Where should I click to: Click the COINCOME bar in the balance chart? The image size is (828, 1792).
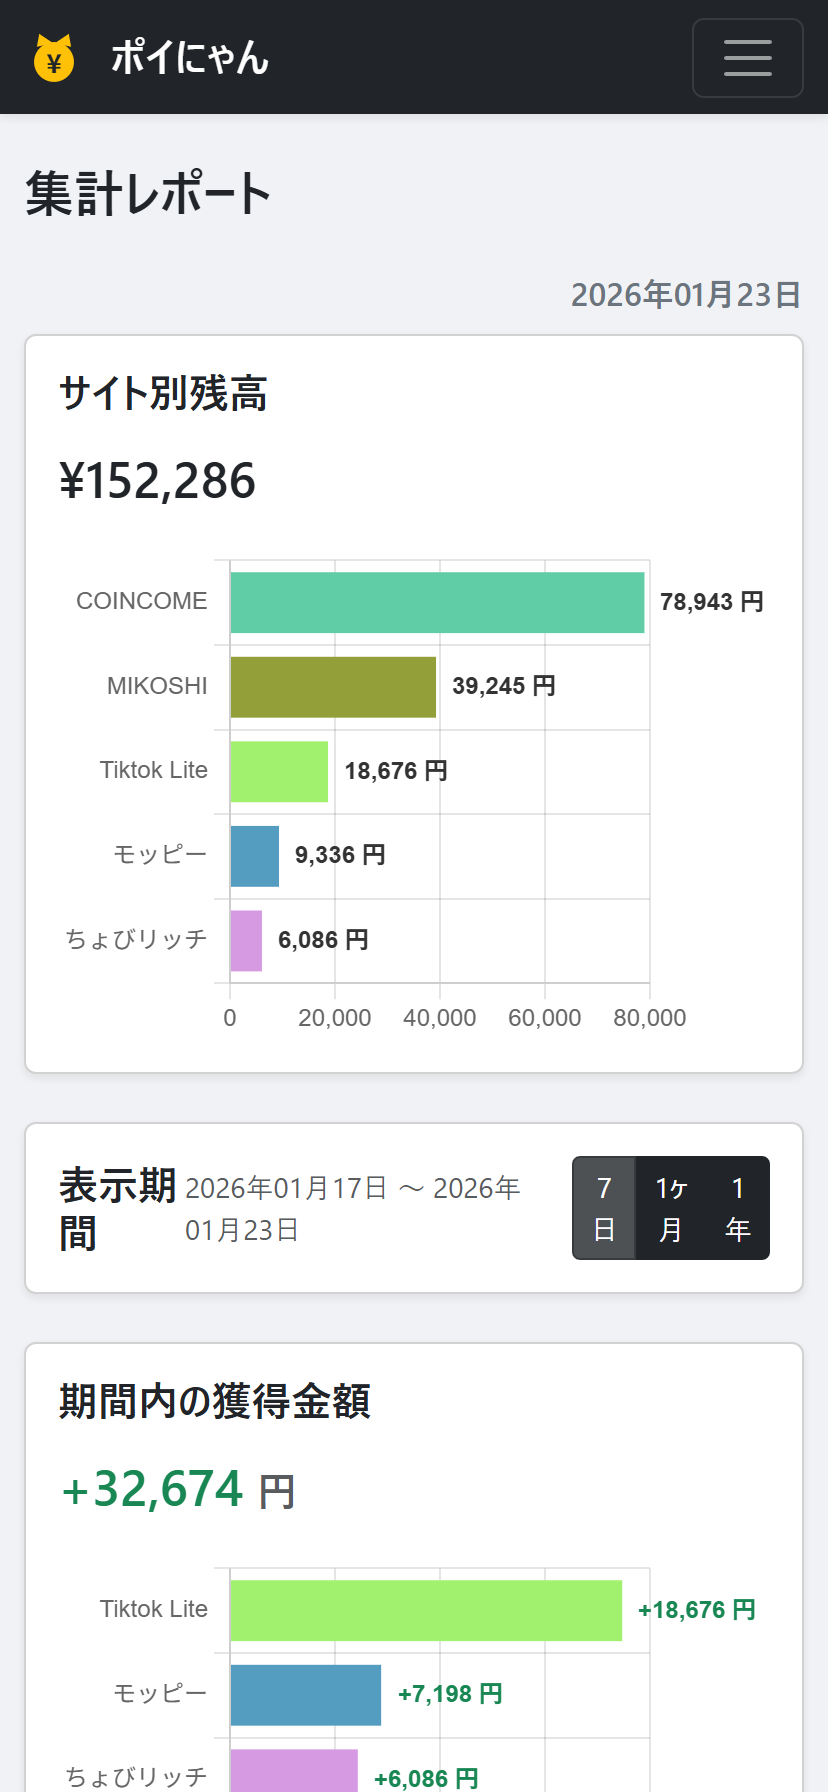[437, 601]
